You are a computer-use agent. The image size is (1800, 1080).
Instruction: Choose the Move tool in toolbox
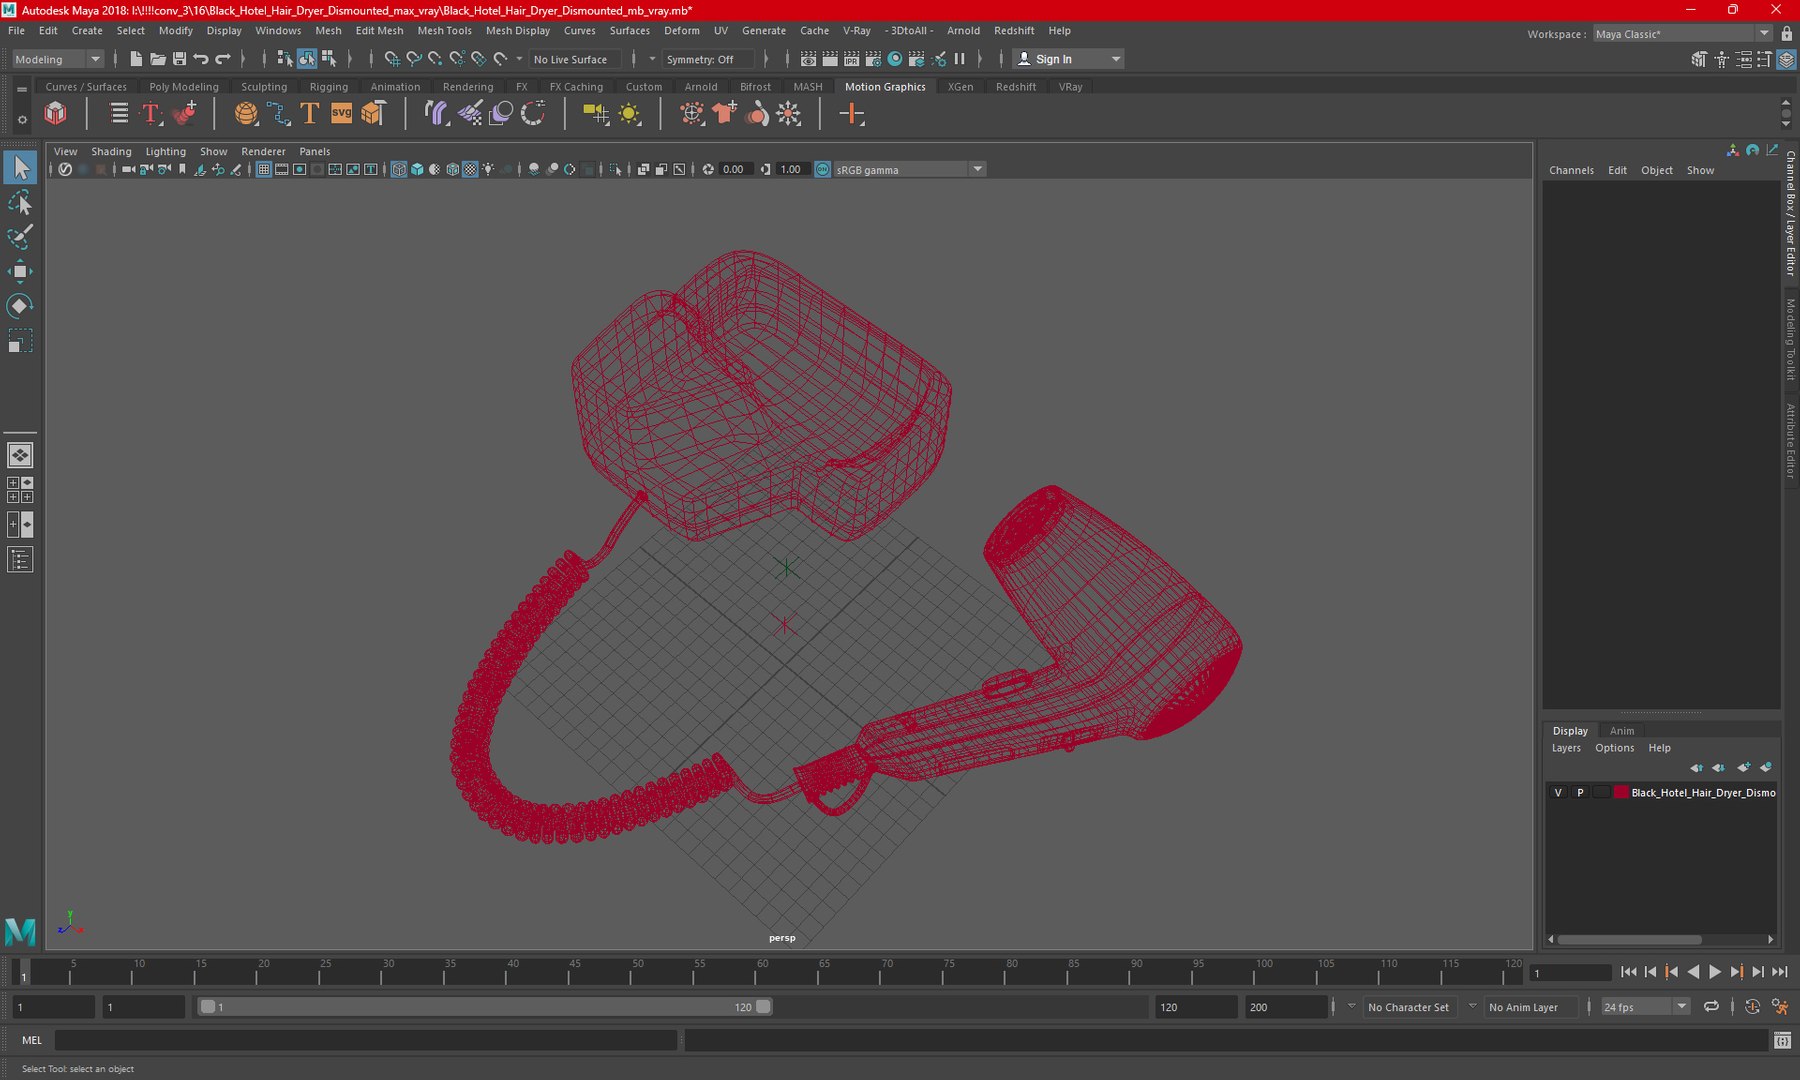point(20,271)
